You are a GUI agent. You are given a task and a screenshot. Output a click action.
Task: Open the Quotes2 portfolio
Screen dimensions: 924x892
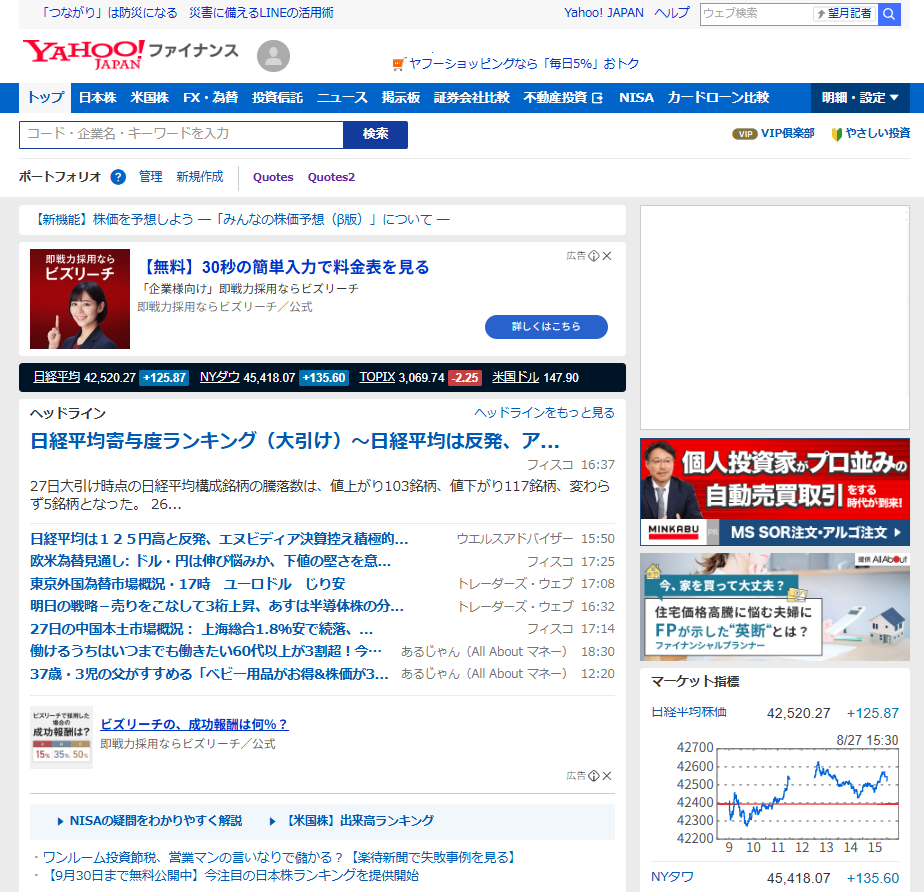(x=331, y=177)
